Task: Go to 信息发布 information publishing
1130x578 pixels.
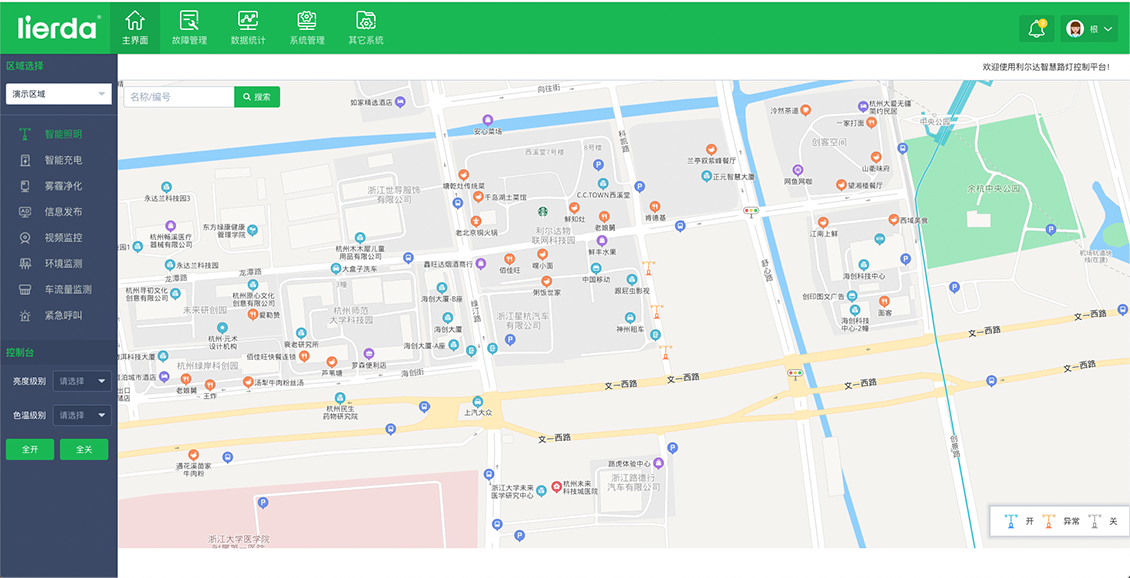Action: coord(62,212)
